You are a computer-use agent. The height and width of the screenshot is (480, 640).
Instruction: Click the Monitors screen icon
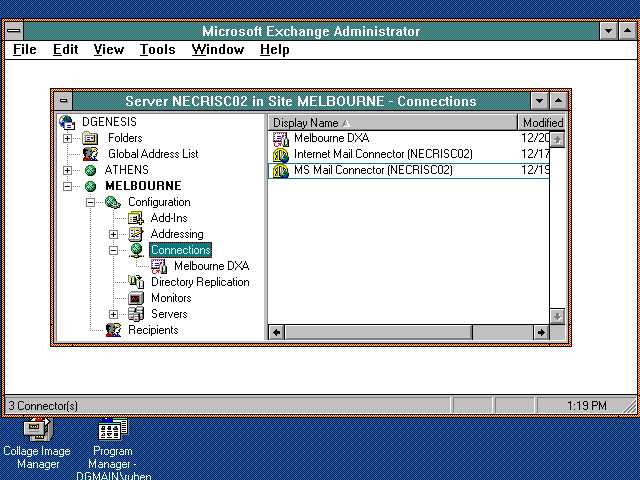click(136, 298)
